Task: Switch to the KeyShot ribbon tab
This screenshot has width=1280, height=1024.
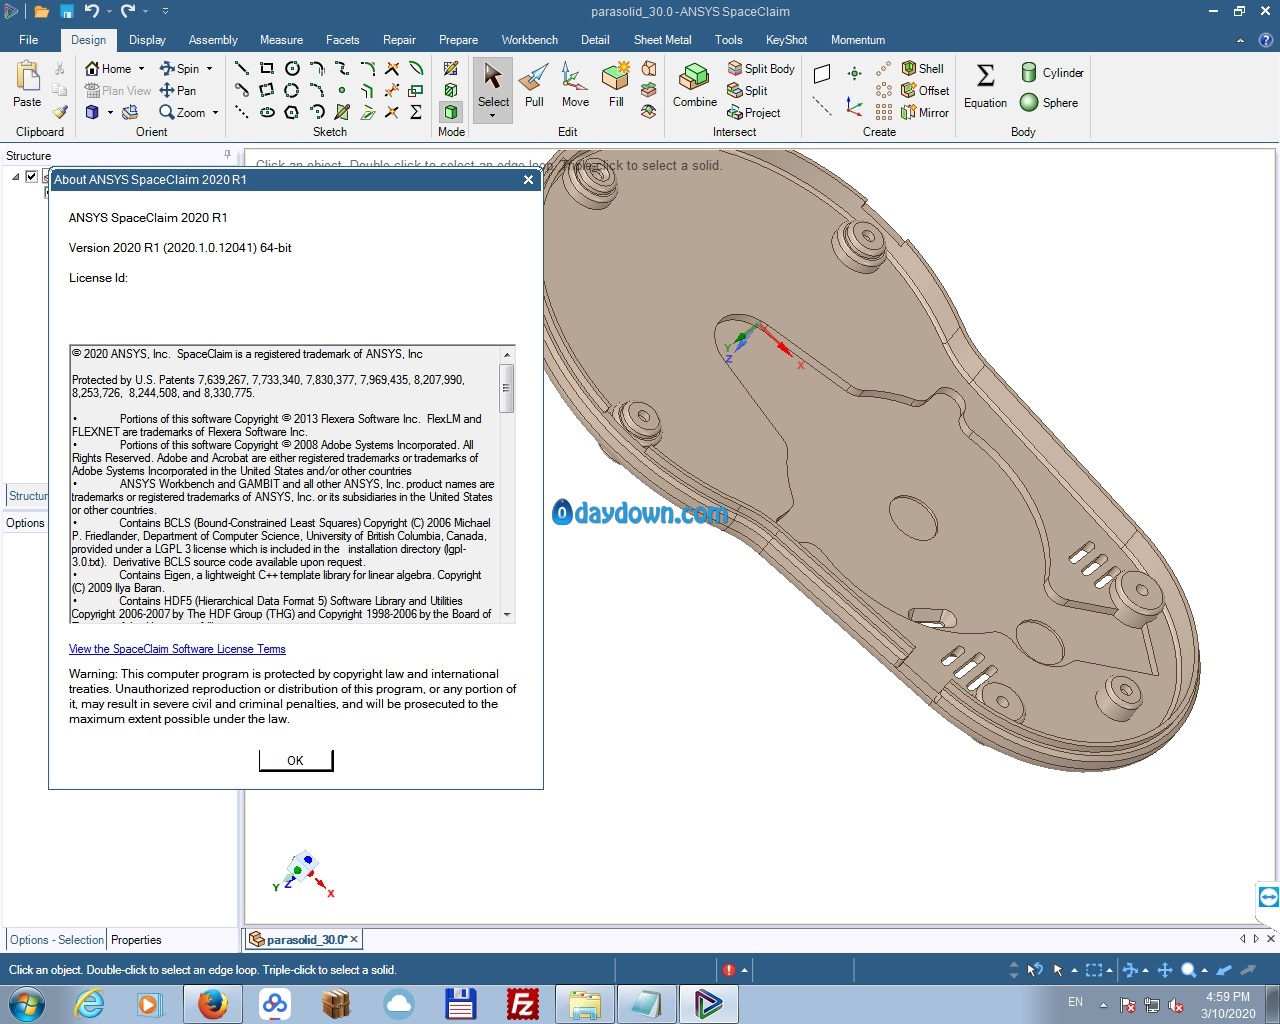Action: click(x=786, y=40)
